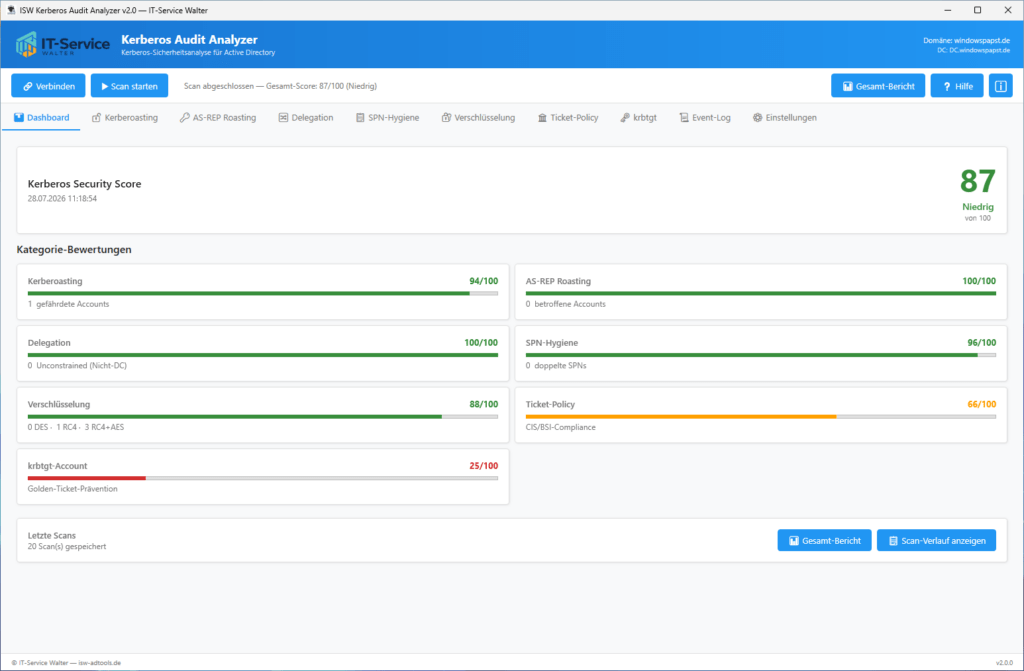Viewport: 1024px width, 671px height.
Task: Click the red krbtgt-Account progress bar
Action: click(x=263, y=478)
